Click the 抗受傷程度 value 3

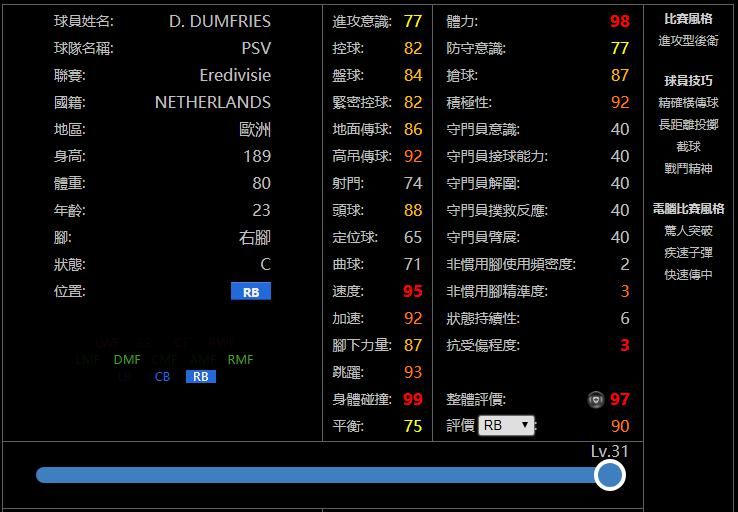pyautogui.click(x=625, y=345)
